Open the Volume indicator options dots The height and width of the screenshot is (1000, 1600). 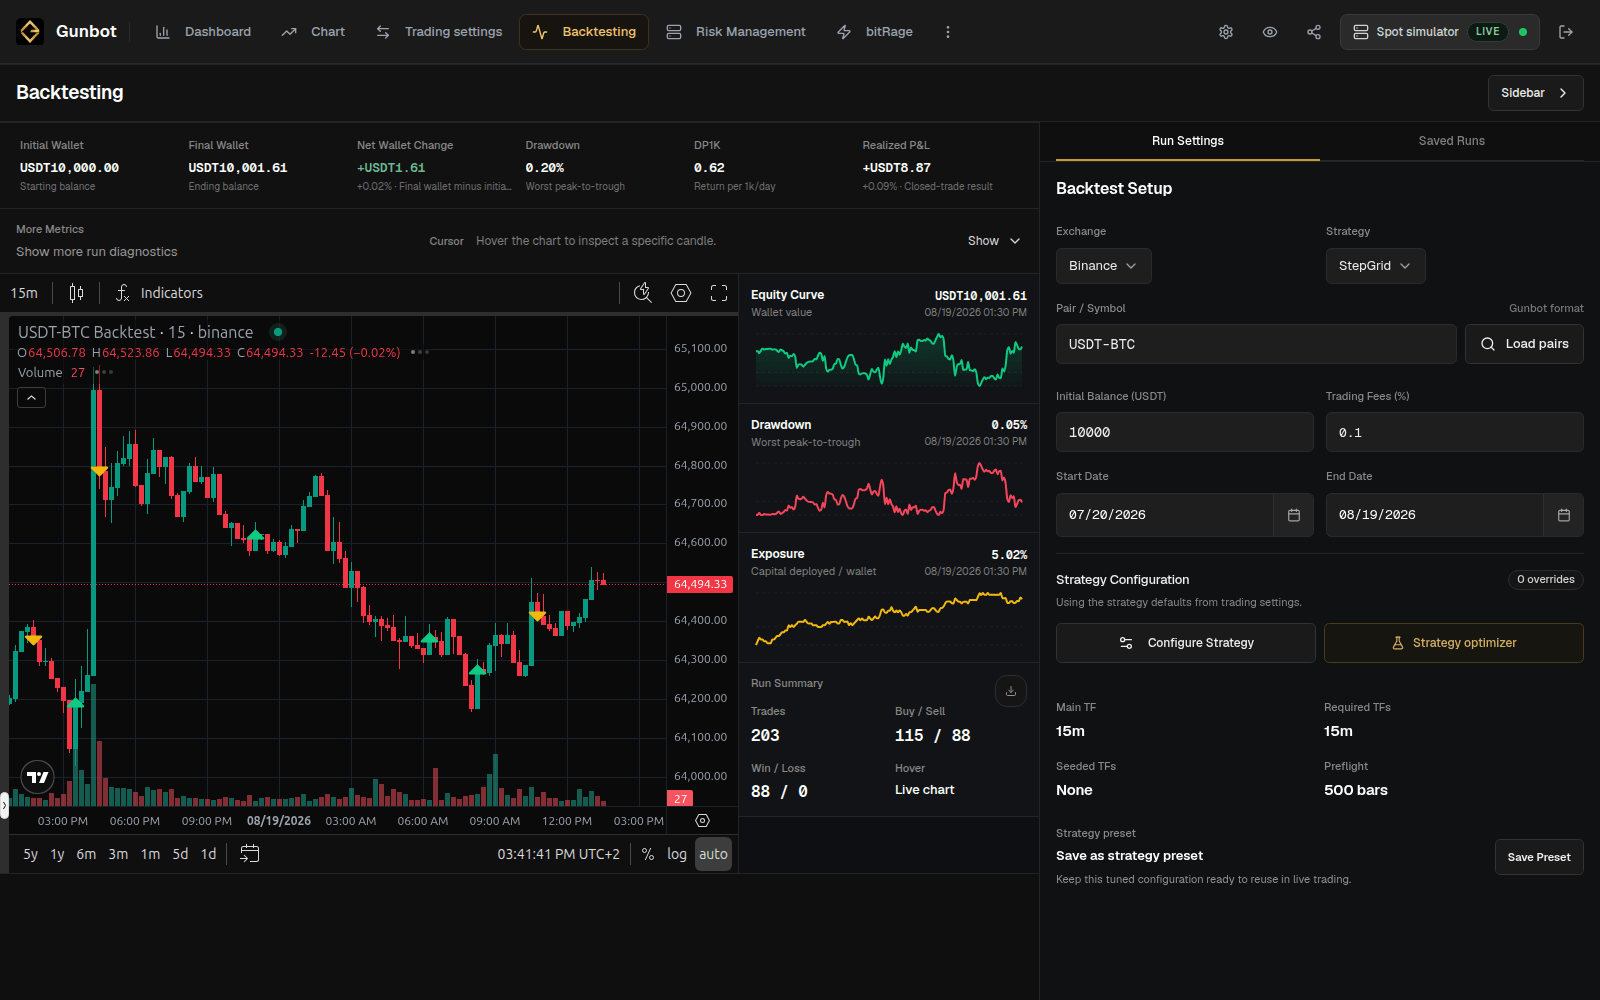coord(103,372)
